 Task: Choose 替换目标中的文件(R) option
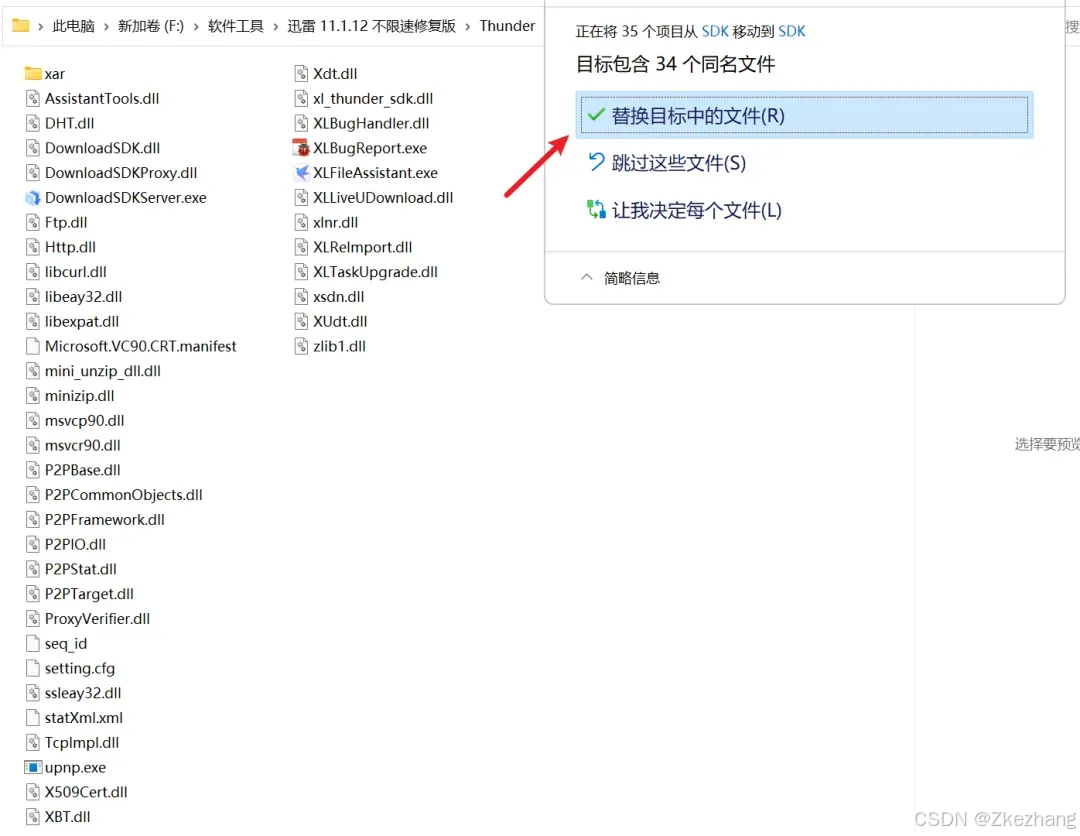[x=804, y=115]
